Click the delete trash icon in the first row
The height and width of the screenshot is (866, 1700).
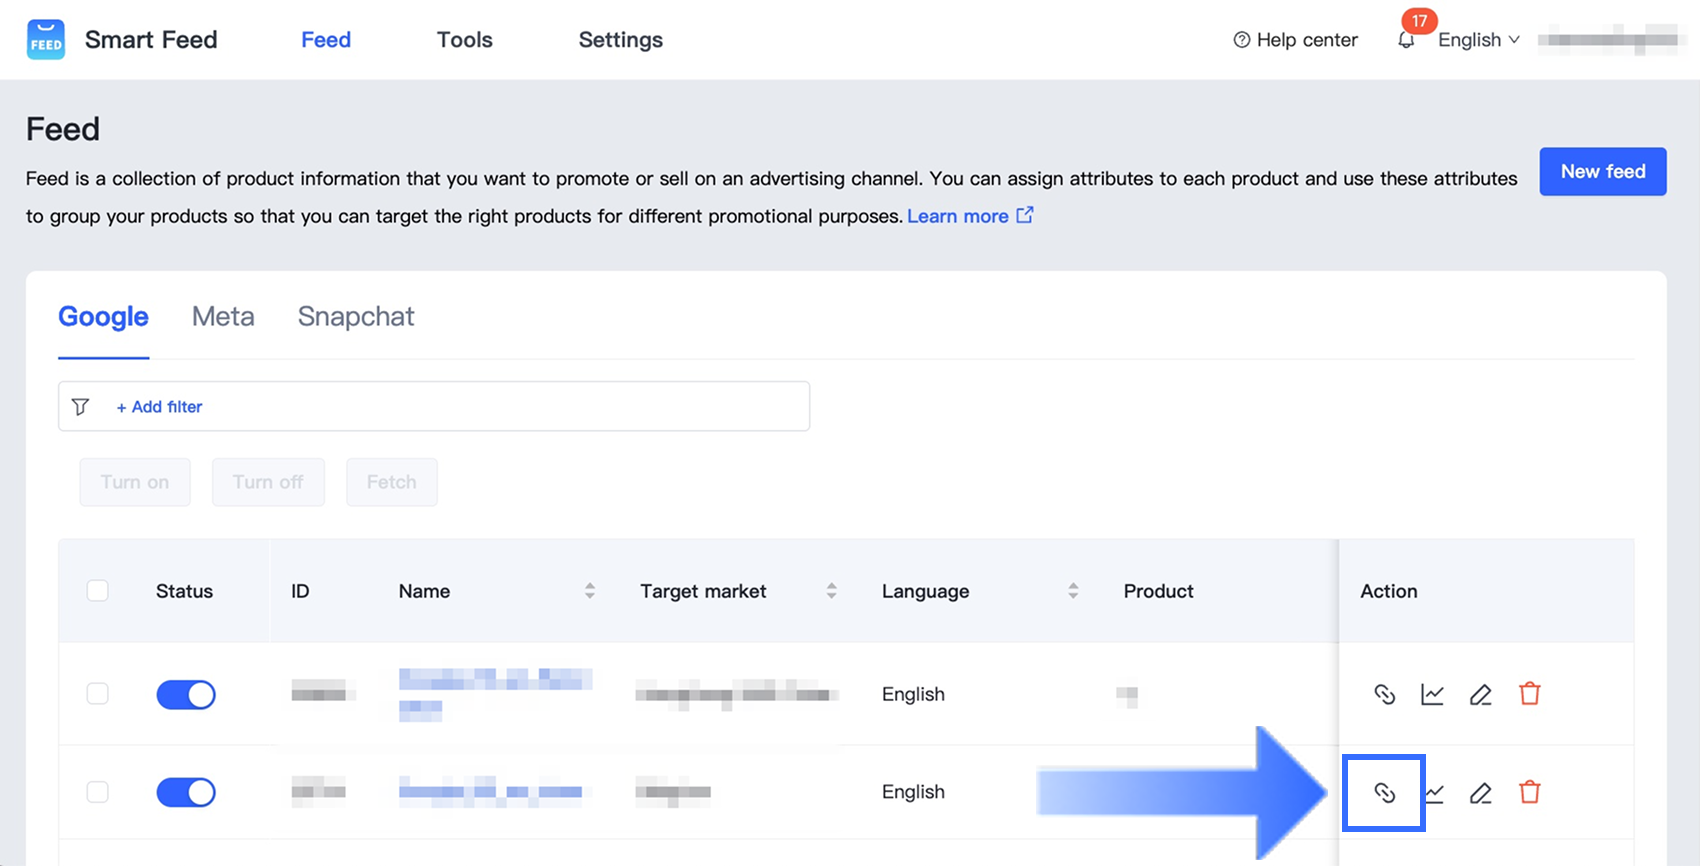[1530, 693]
